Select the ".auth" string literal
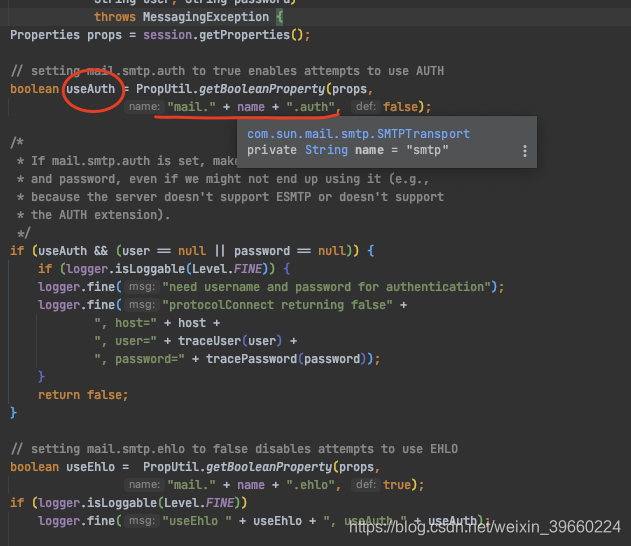The height and width of the screenshot is (546, 631). click(x=310, y=107)
